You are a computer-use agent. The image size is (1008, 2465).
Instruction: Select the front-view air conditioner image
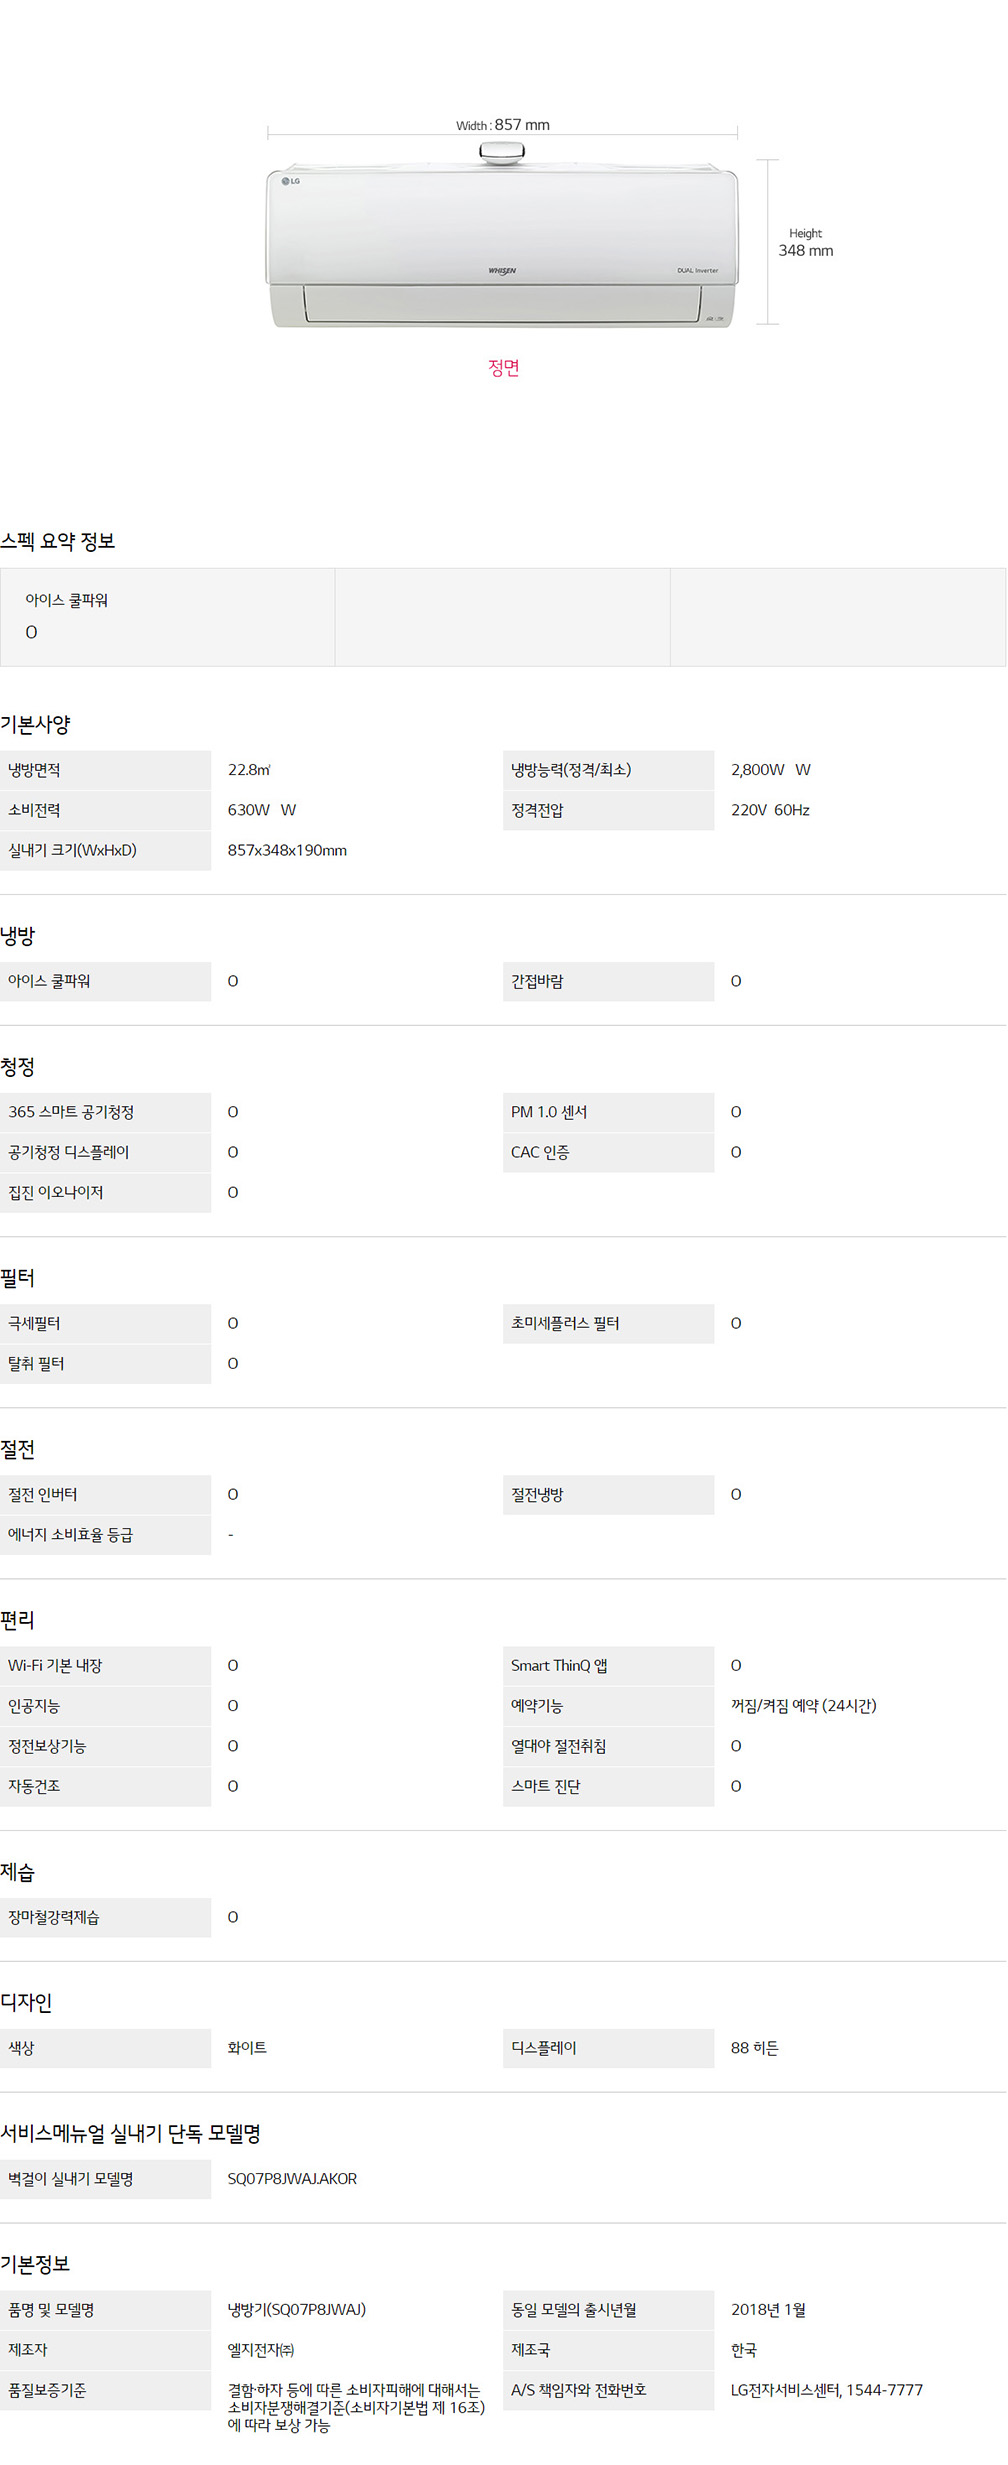(x=502, y=235)
